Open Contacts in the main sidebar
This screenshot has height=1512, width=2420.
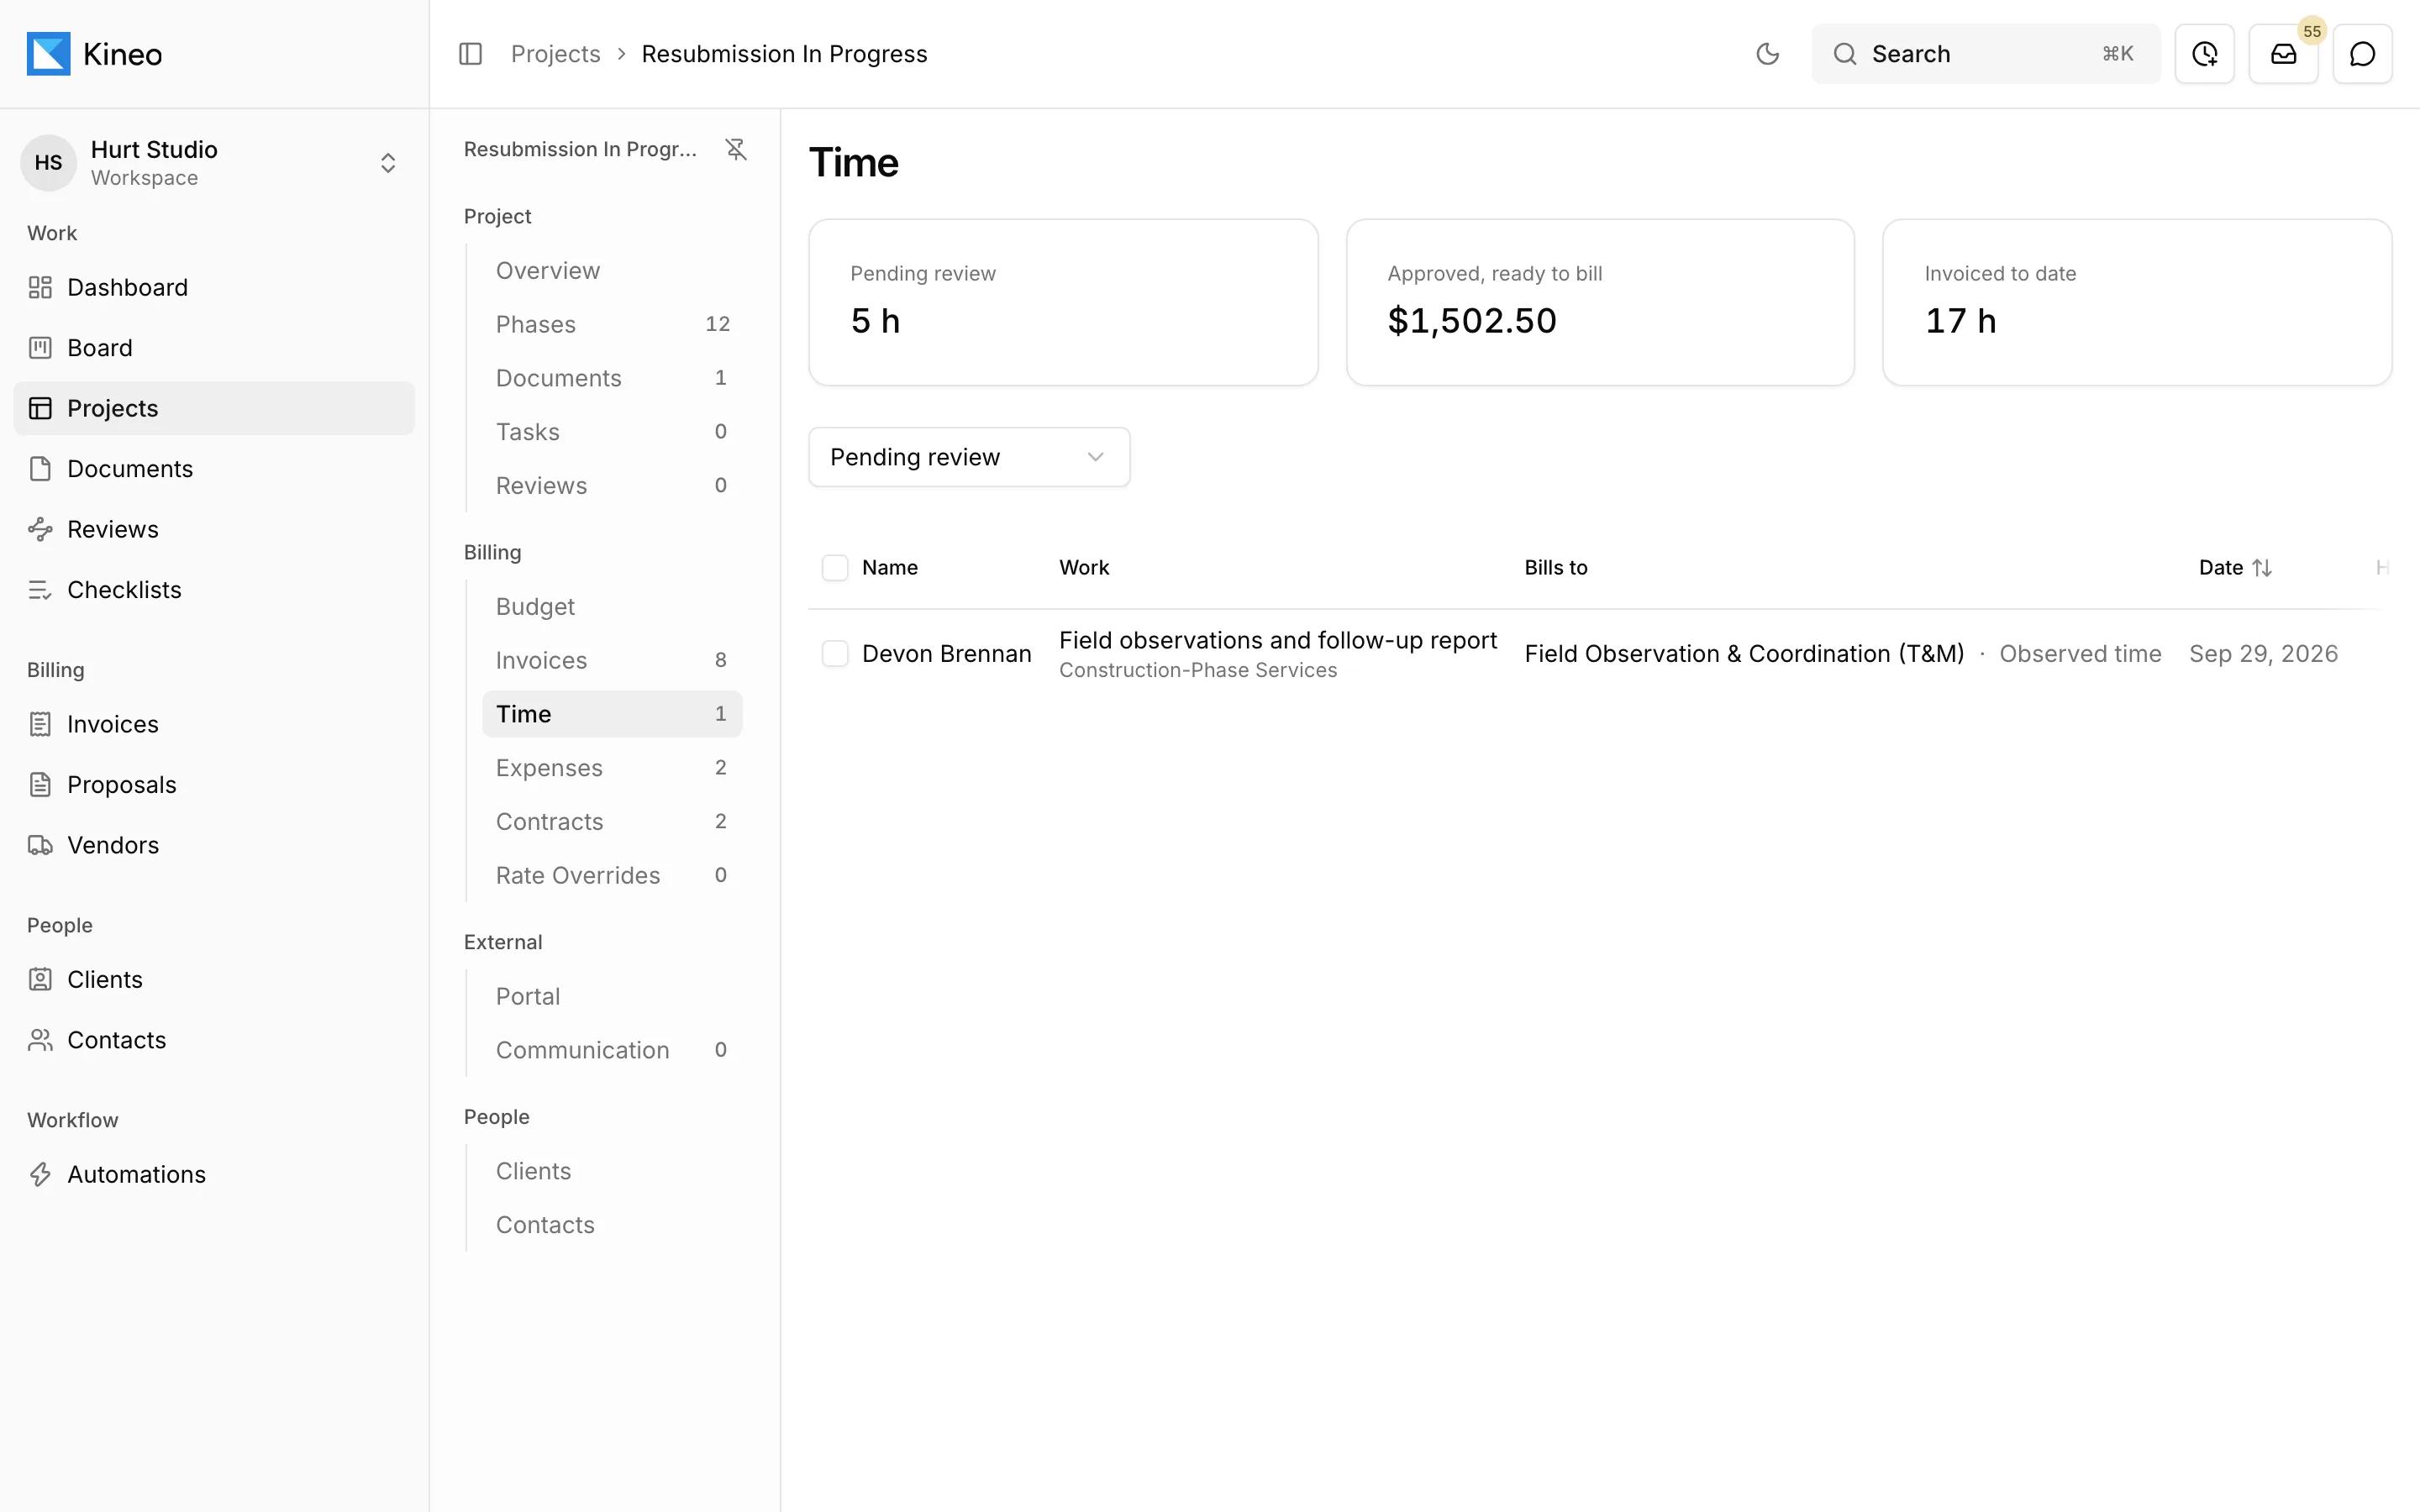[x=214, y=1040]
